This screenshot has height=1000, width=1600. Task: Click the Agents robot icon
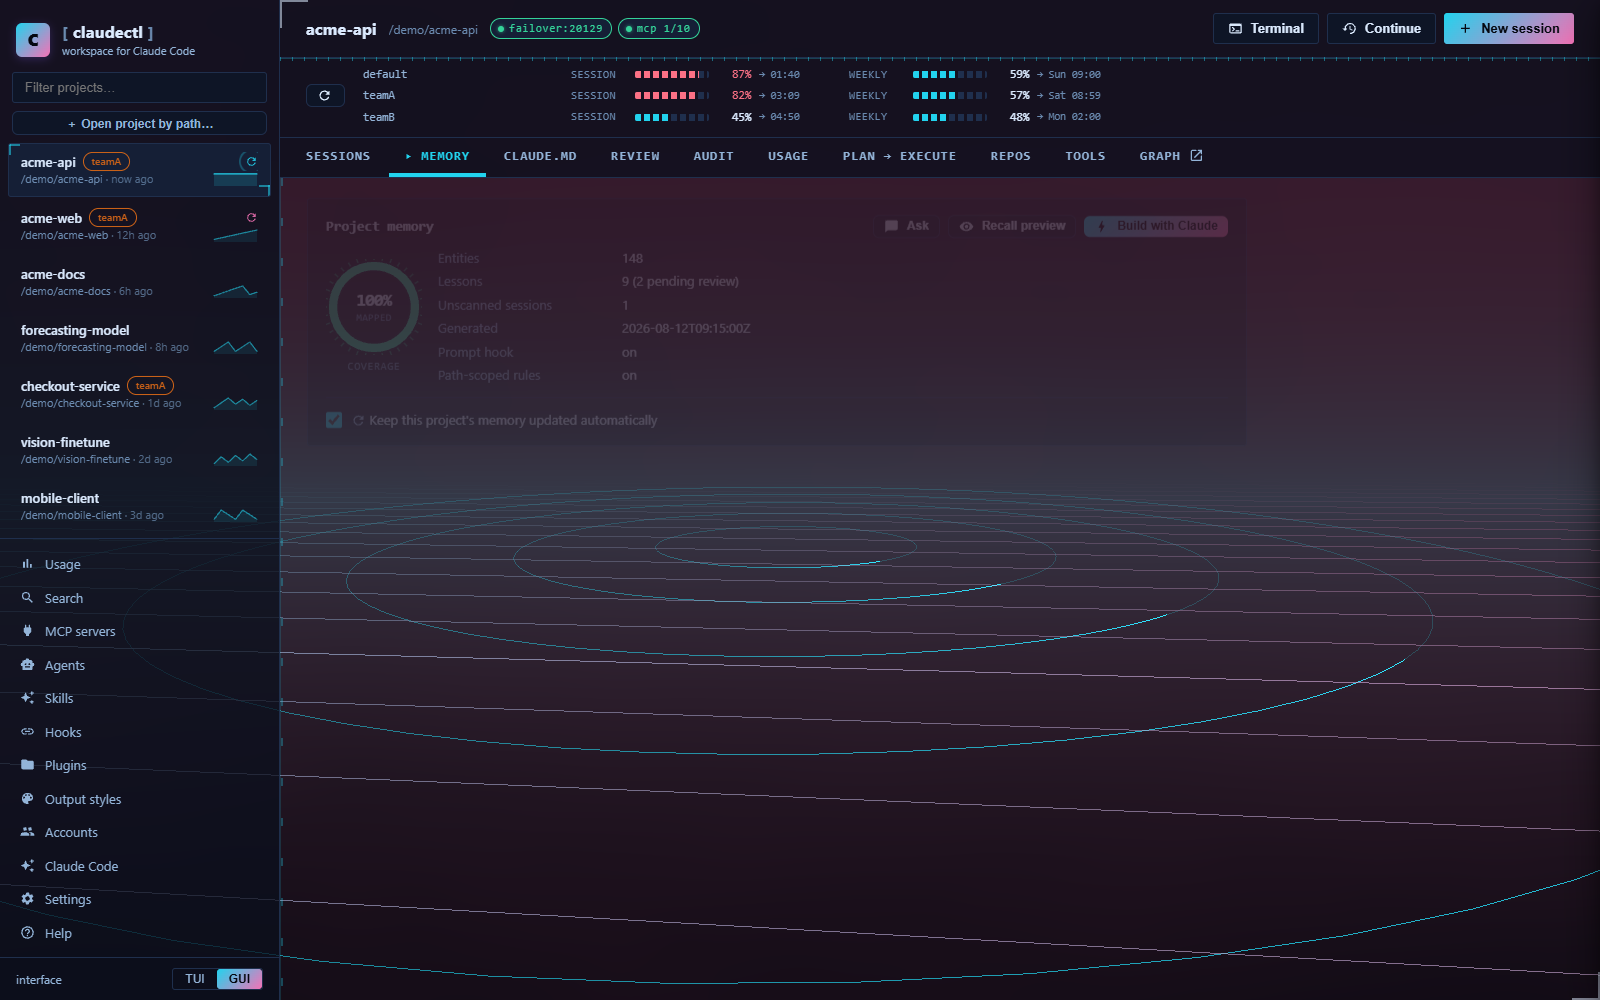point(27,665)
